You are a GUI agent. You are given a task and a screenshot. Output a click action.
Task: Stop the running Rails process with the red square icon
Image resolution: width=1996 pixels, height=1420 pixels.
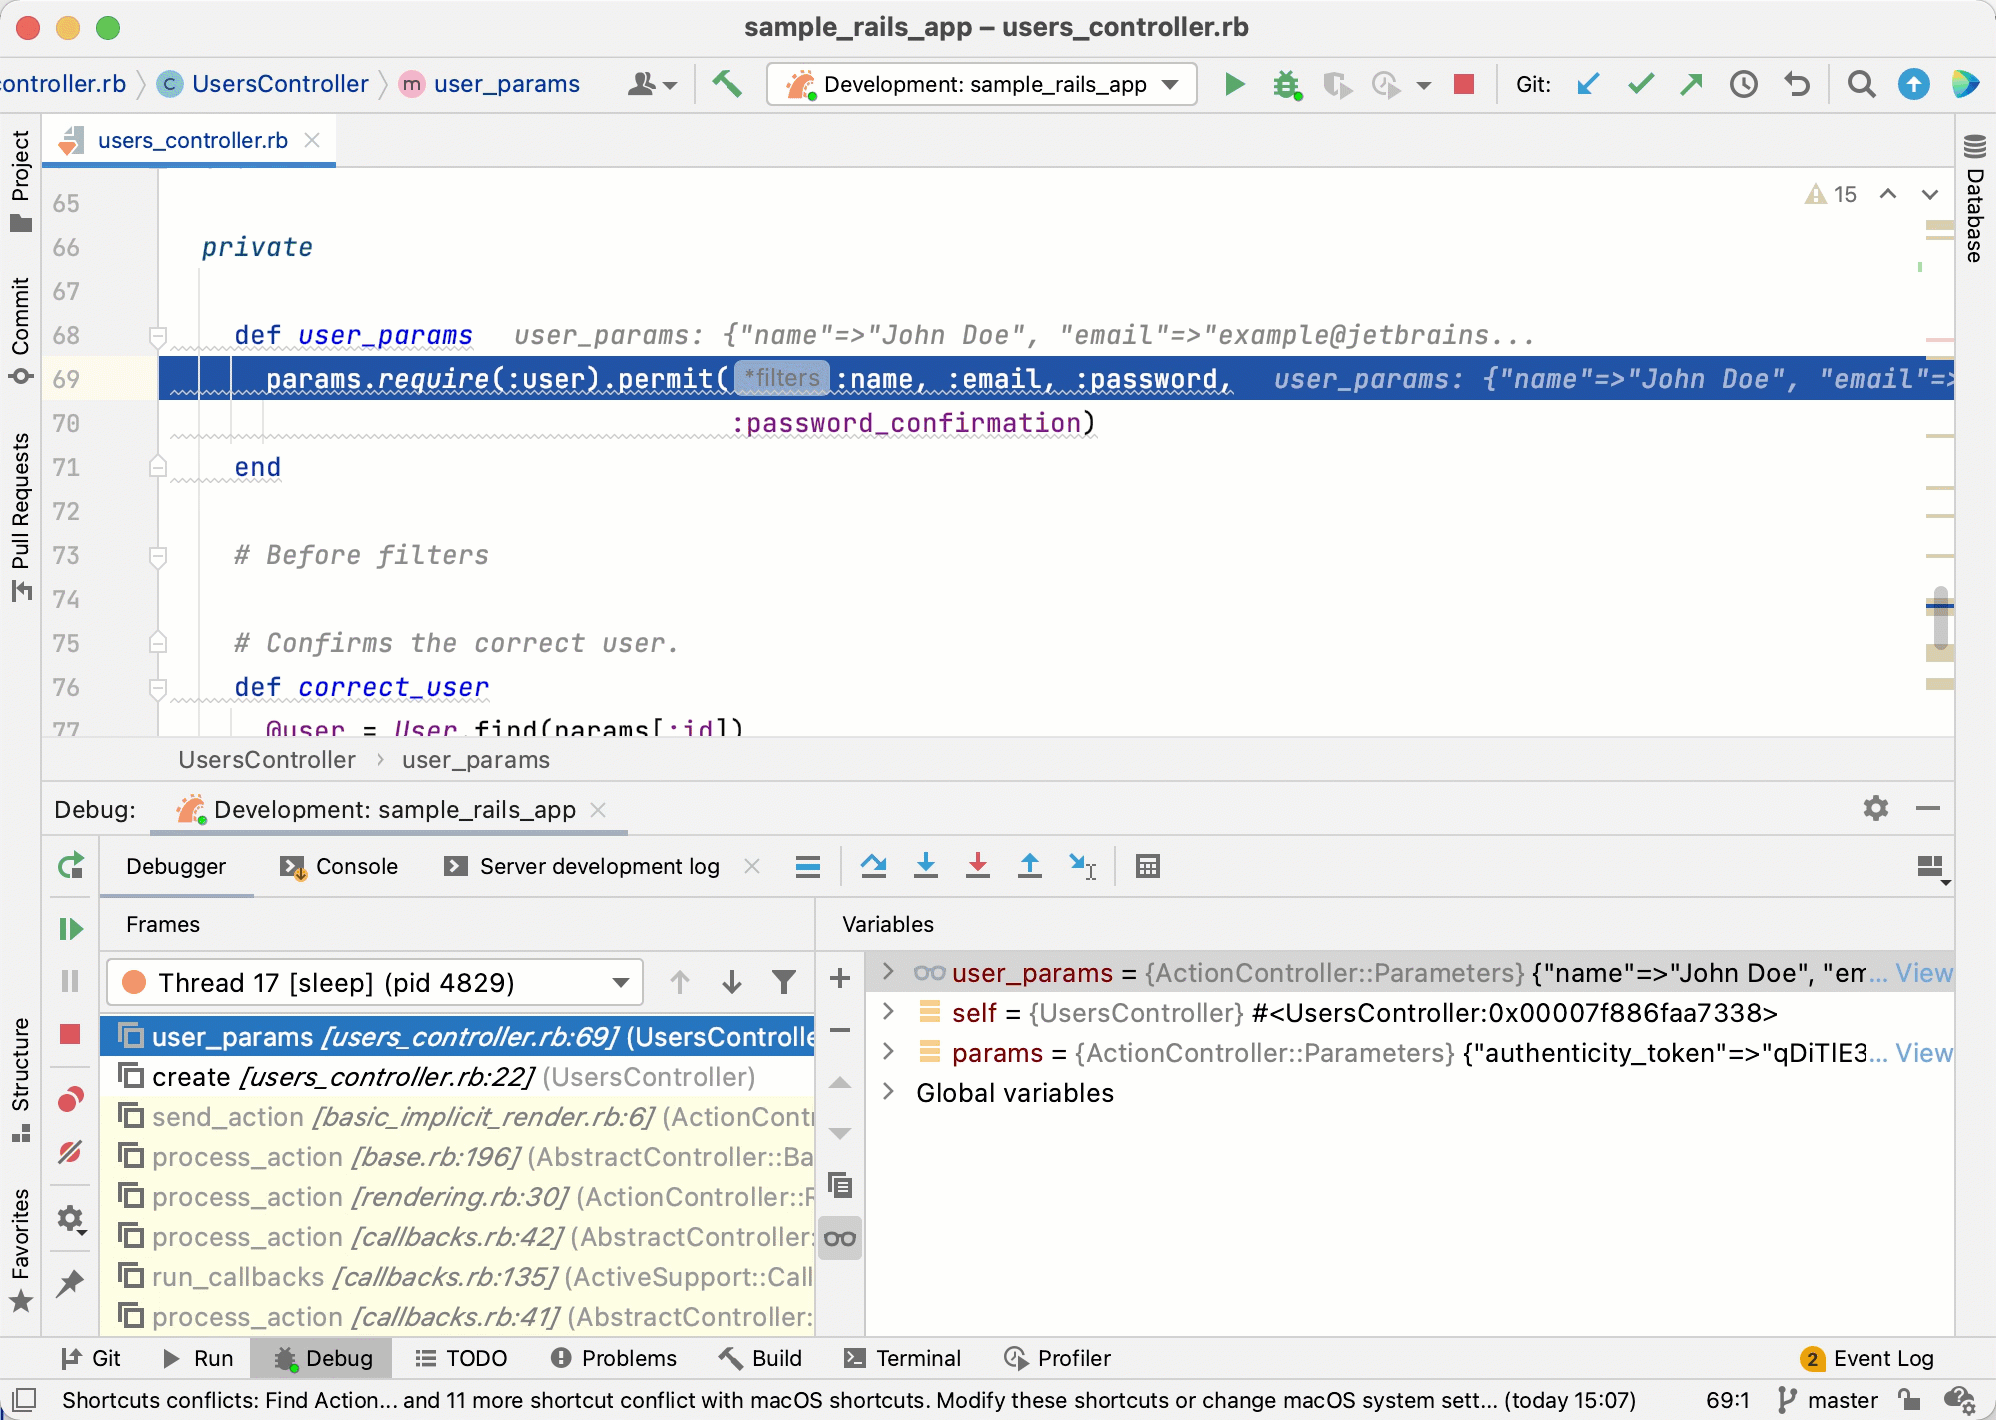click(1463, 84)
